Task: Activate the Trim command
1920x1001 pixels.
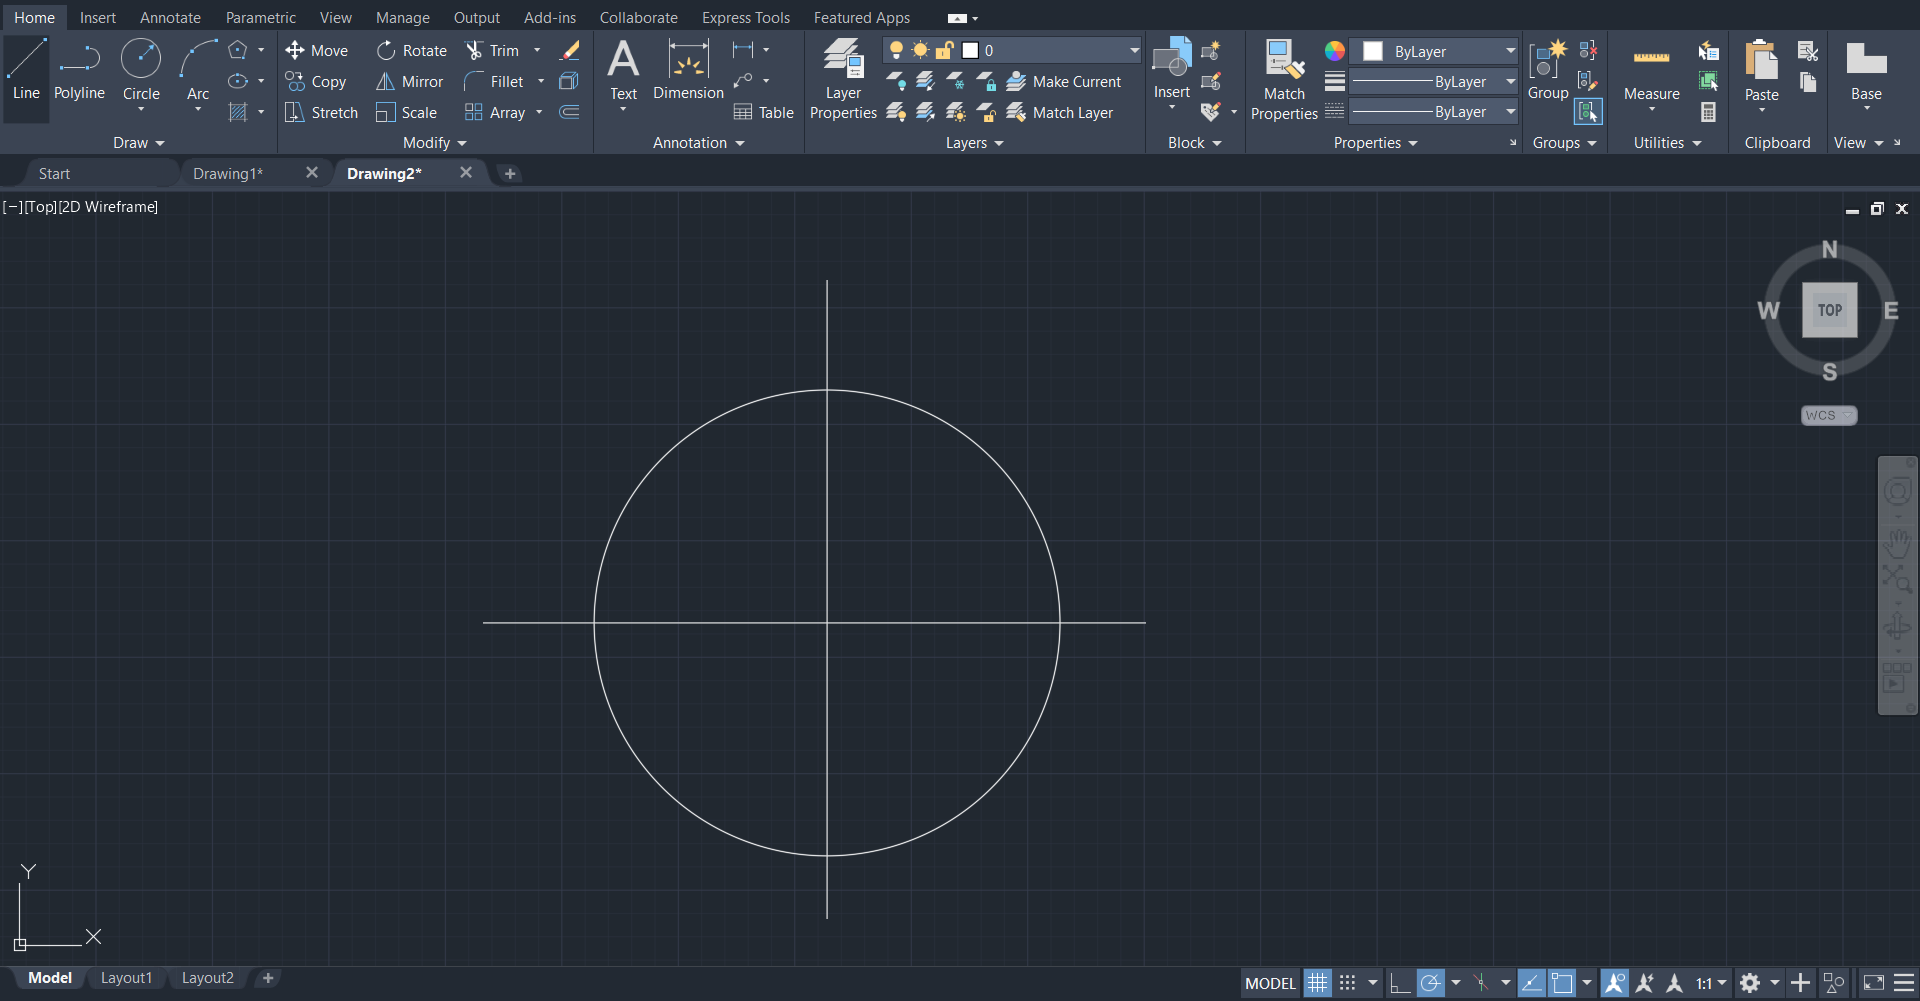Action: tap(497, 50)
